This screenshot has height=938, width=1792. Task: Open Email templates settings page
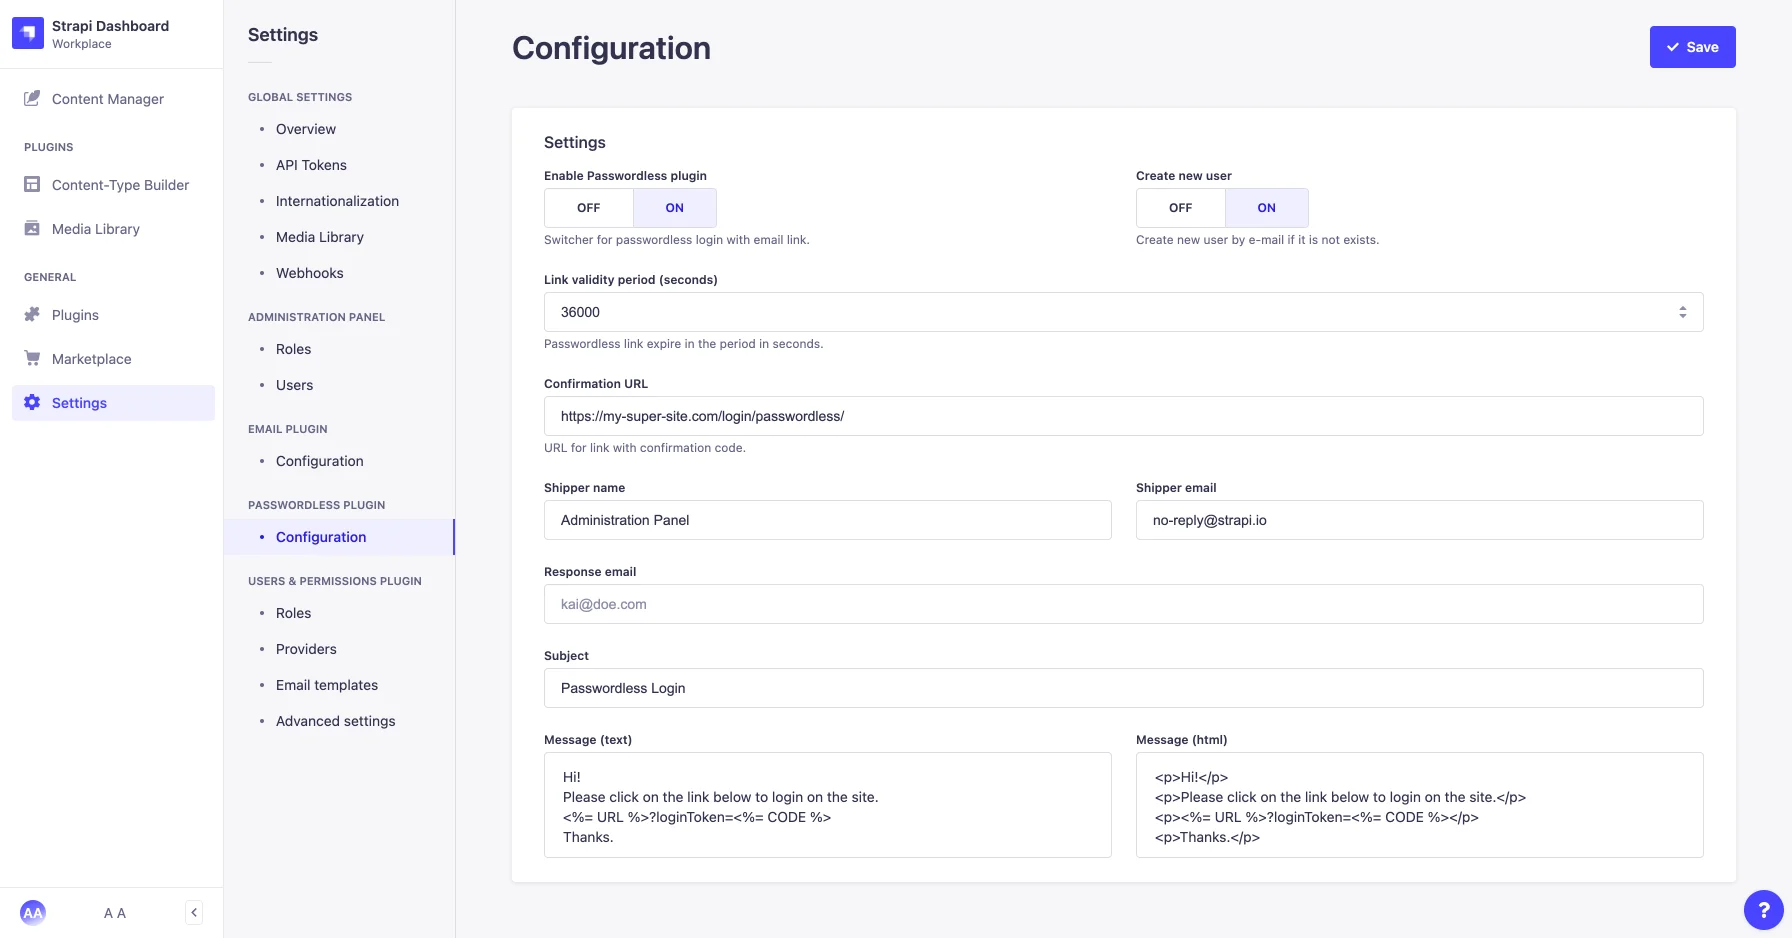(x=327, y=685)
